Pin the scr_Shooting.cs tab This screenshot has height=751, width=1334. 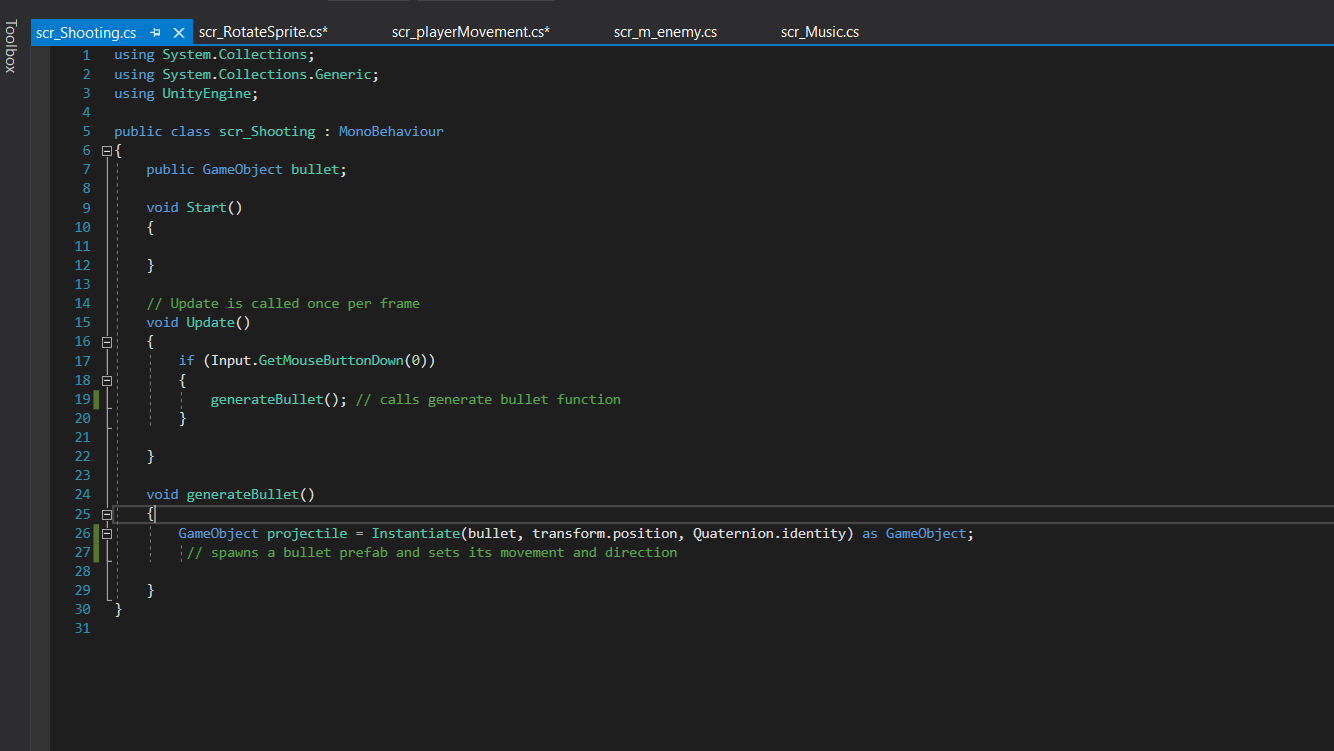155,32
